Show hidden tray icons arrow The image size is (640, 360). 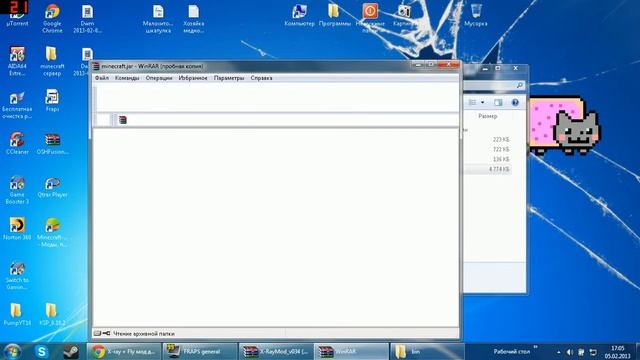pyautogui.click(x=558, y=352)
